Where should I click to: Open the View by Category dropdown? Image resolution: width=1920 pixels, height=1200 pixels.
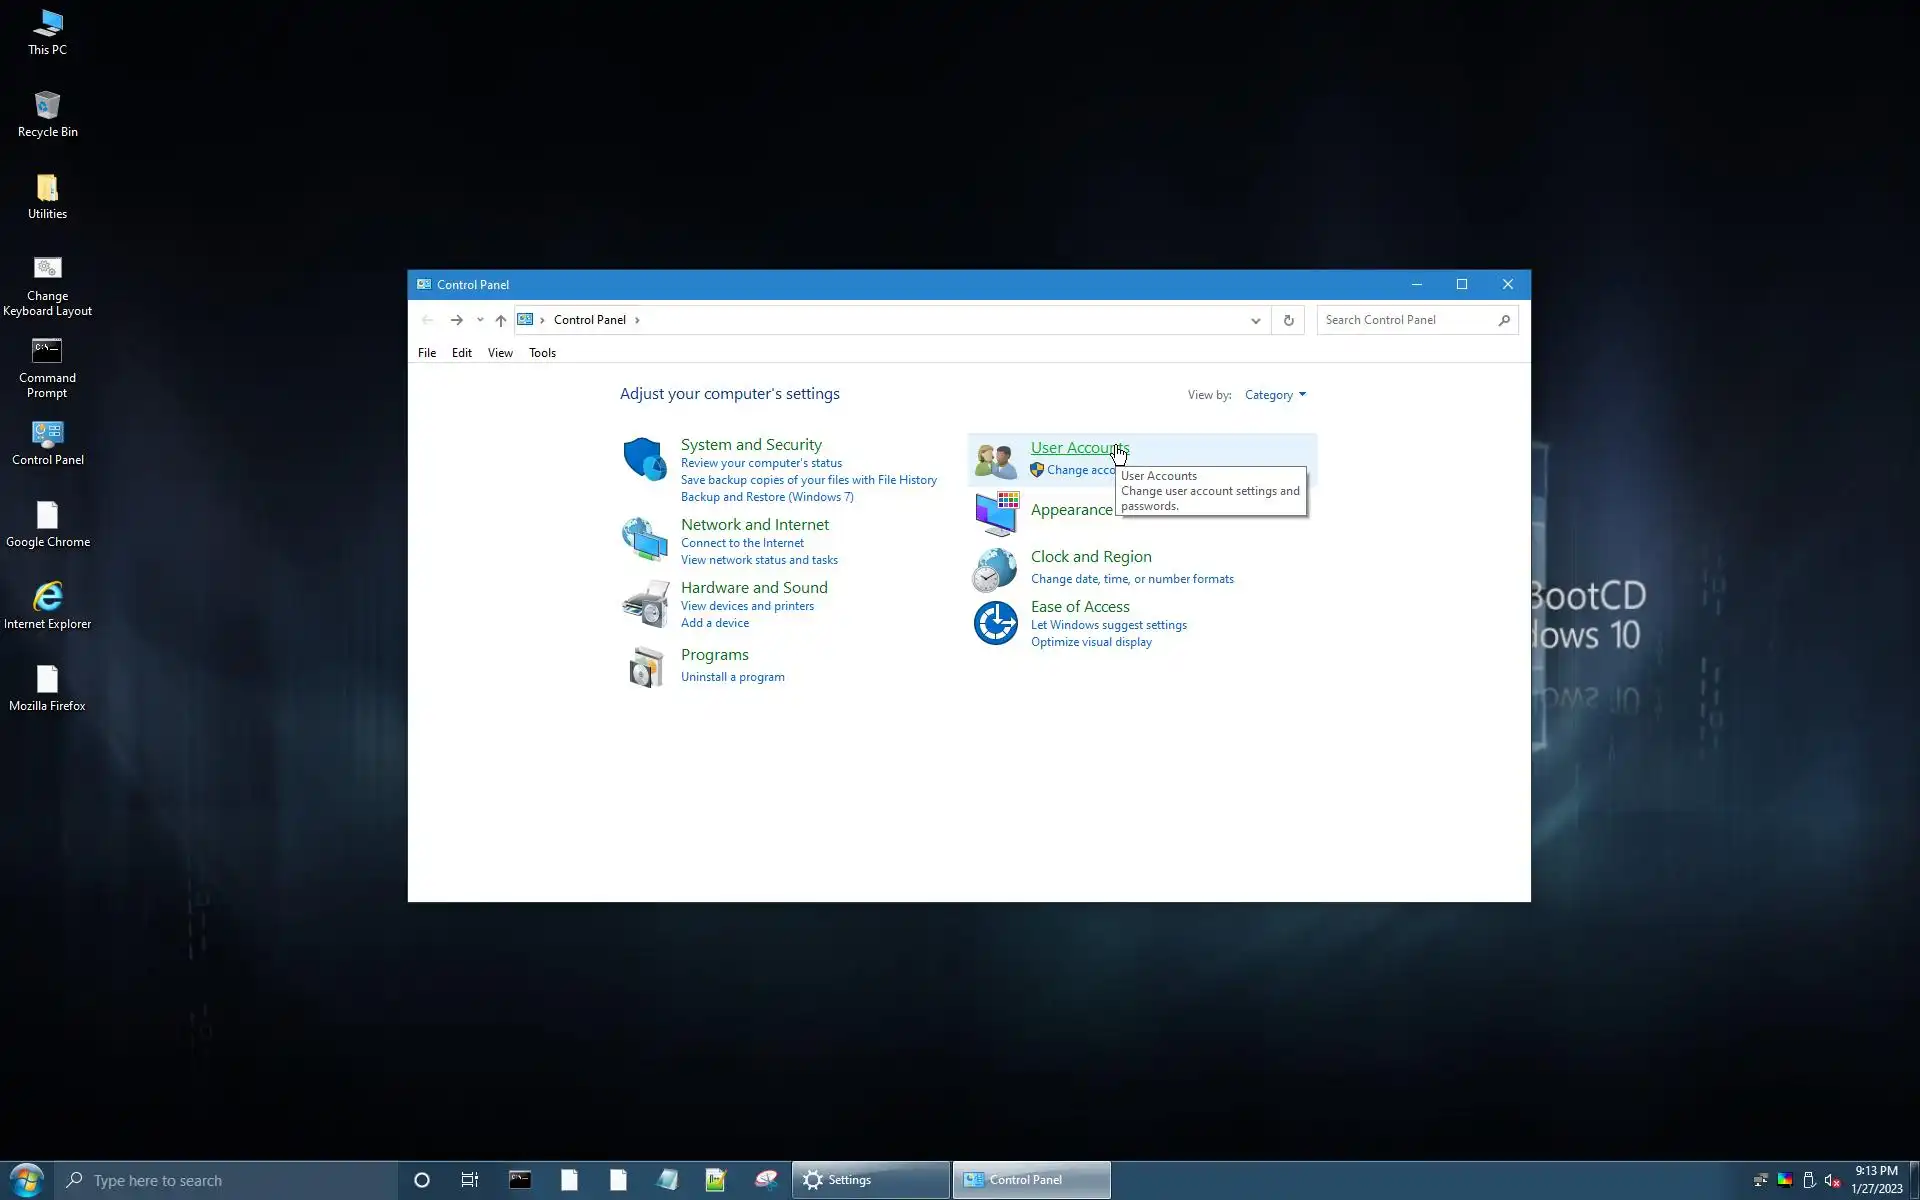(x=1275, y=395)
